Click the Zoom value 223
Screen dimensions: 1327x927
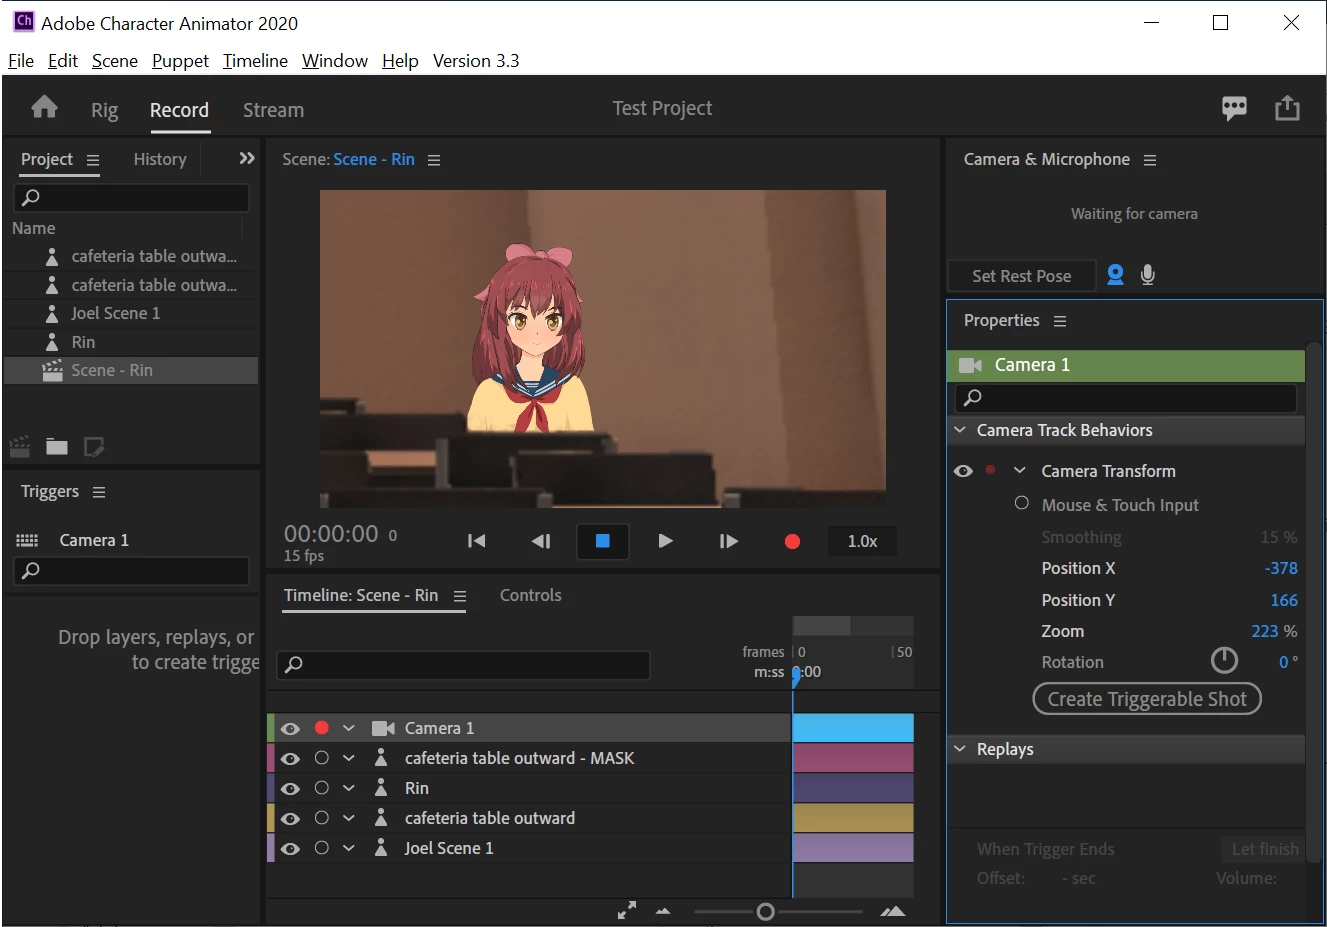point(1265,631)
